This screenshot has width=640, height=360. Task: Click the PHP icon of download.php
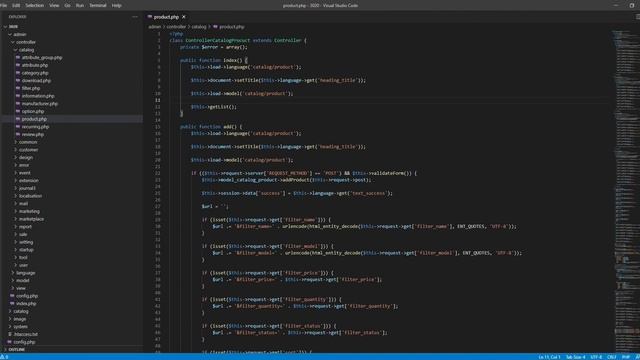[x=18, y=80]
